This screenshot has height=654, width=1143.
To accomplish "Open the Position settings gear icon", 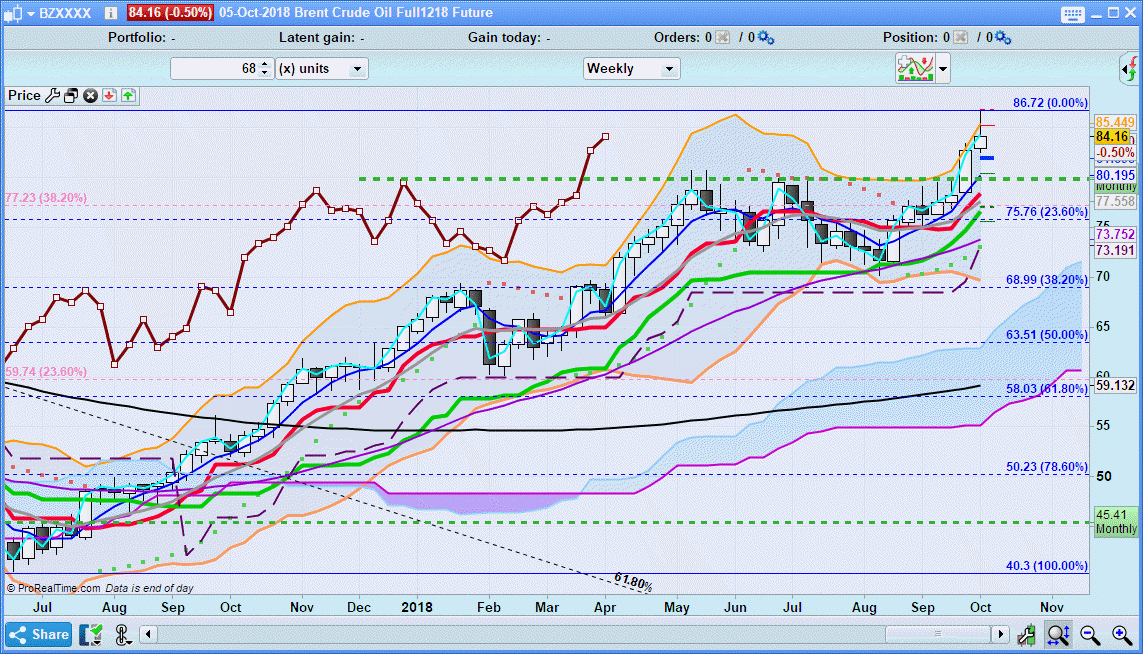I will tap(1004, 37).
